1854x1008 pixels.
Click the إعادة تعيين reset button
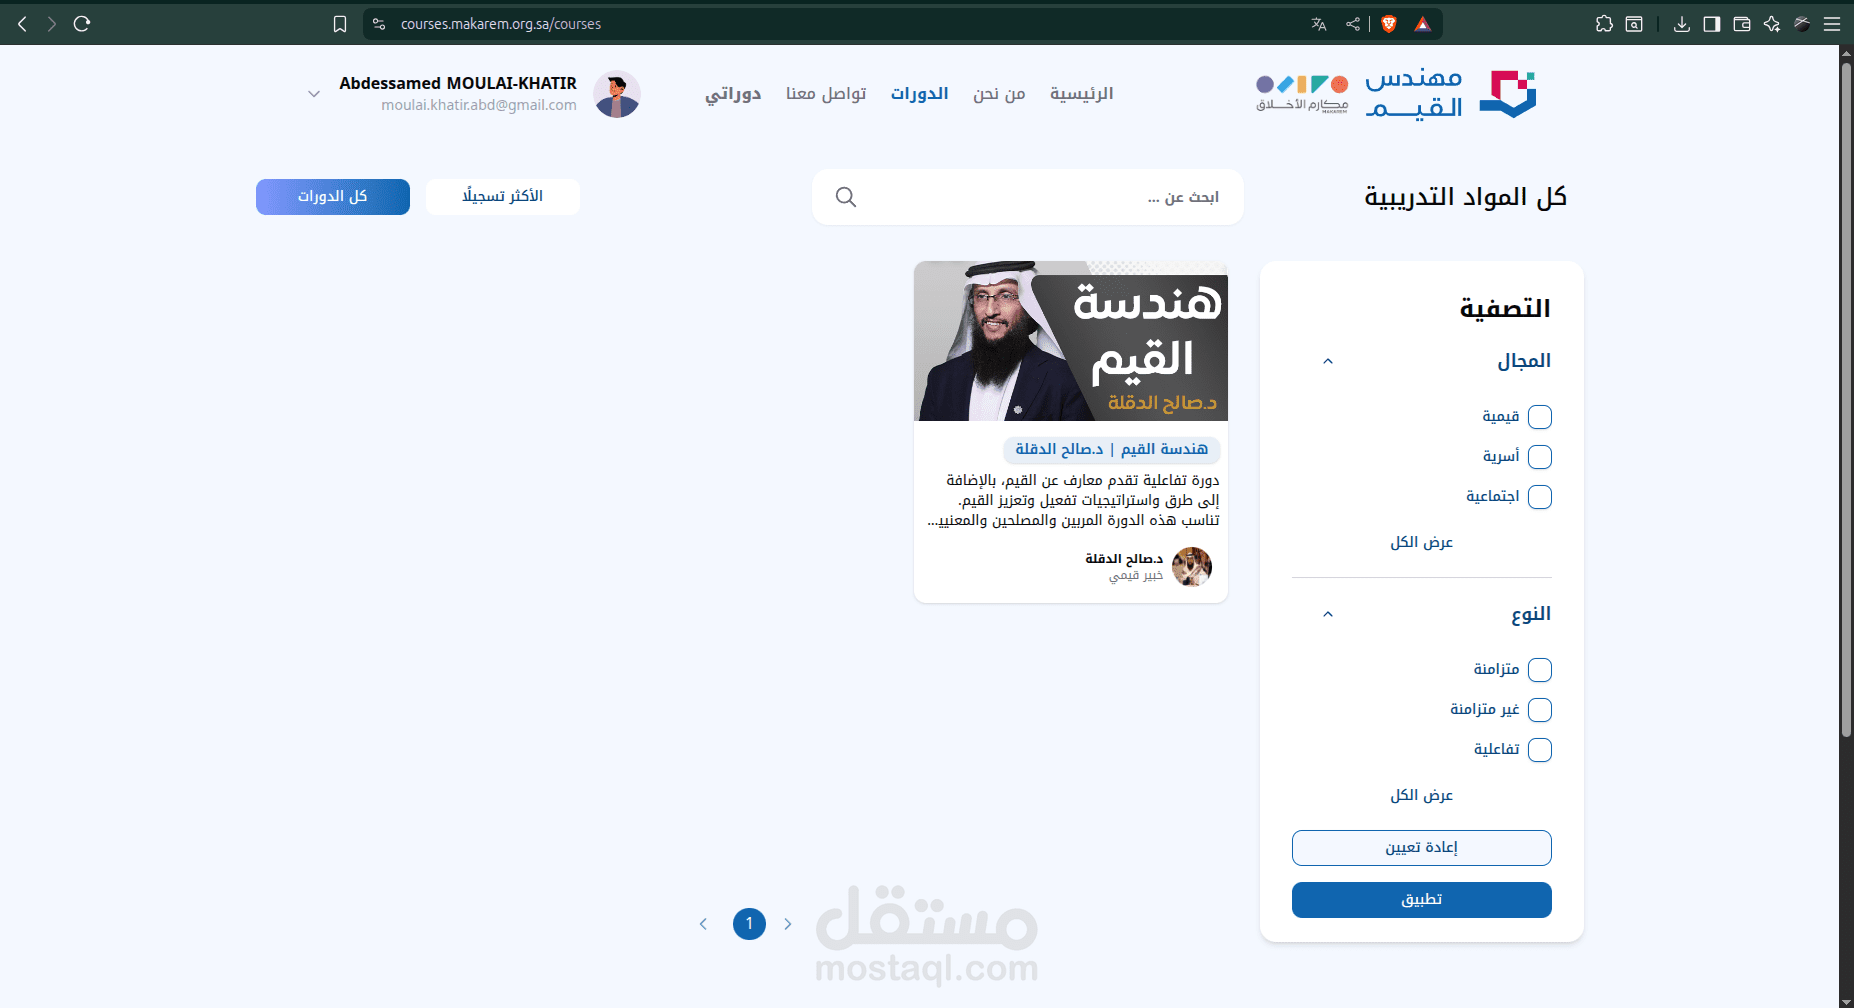click(x=1421, y=848)
